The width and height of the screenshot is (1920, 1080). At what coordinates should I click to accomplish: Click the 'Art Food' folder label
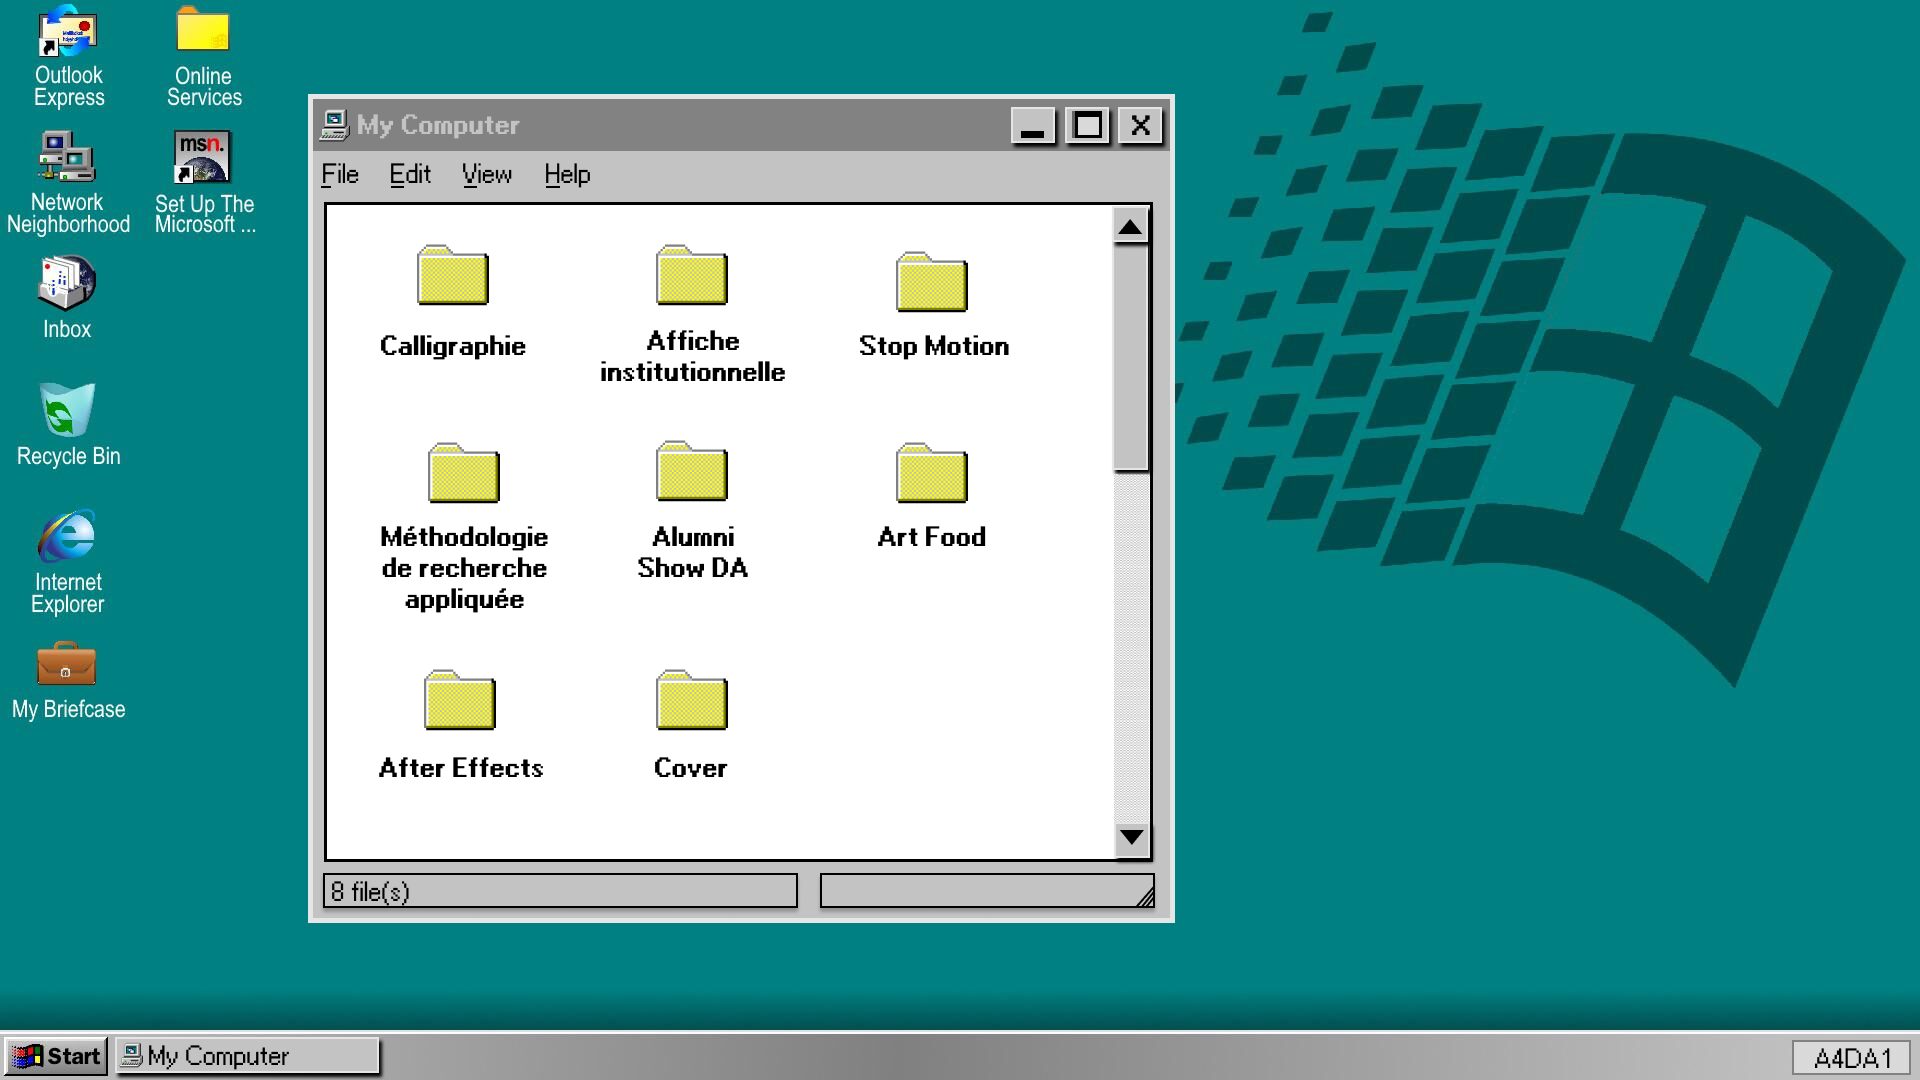point(932,537)
